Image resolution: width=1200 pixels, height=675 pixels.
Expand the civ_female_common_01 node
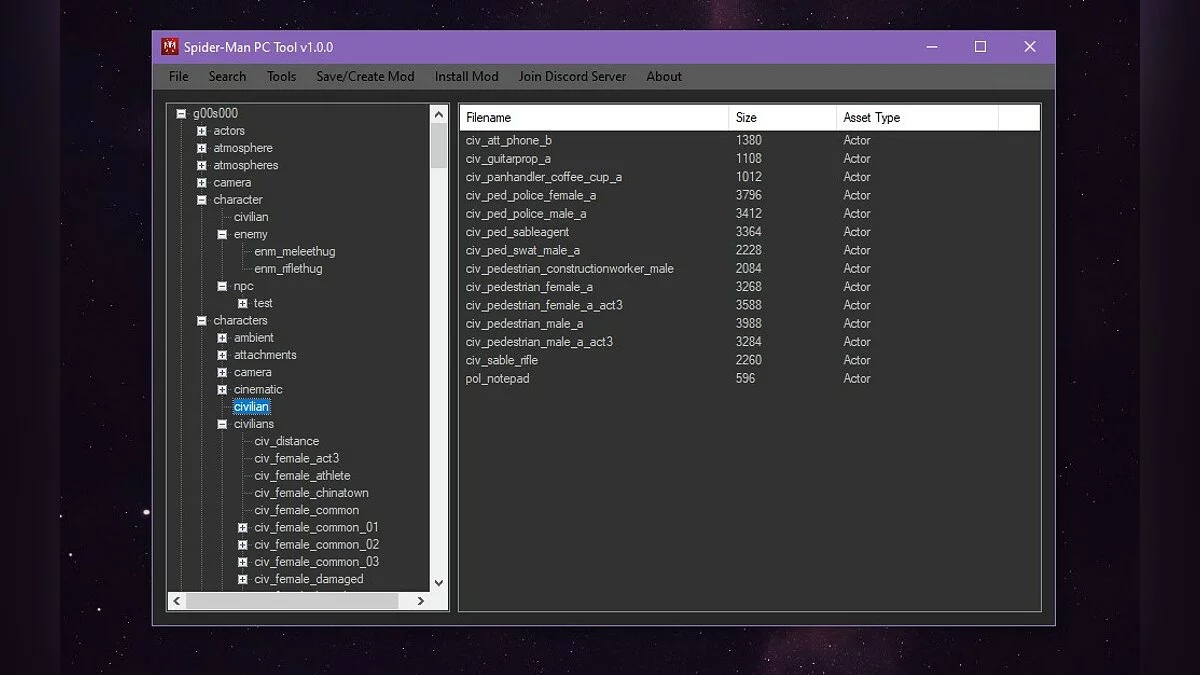coord(242,528)
